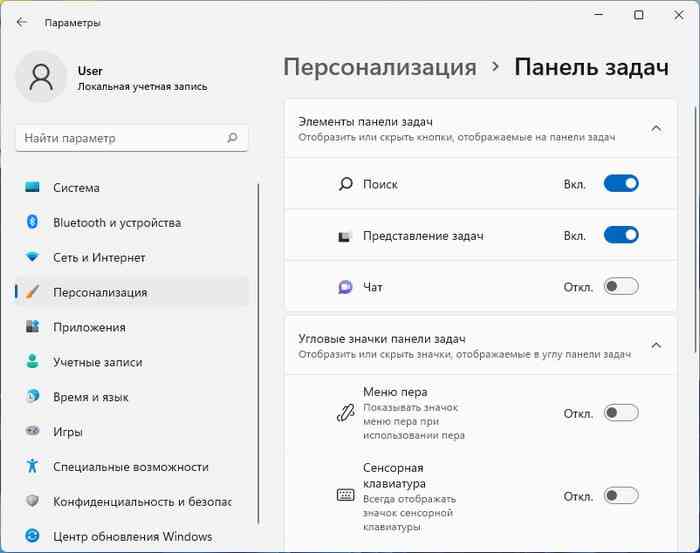Turn on the Меню пера toggle
Screen dimensions: 700x553
tap(621, 413)
